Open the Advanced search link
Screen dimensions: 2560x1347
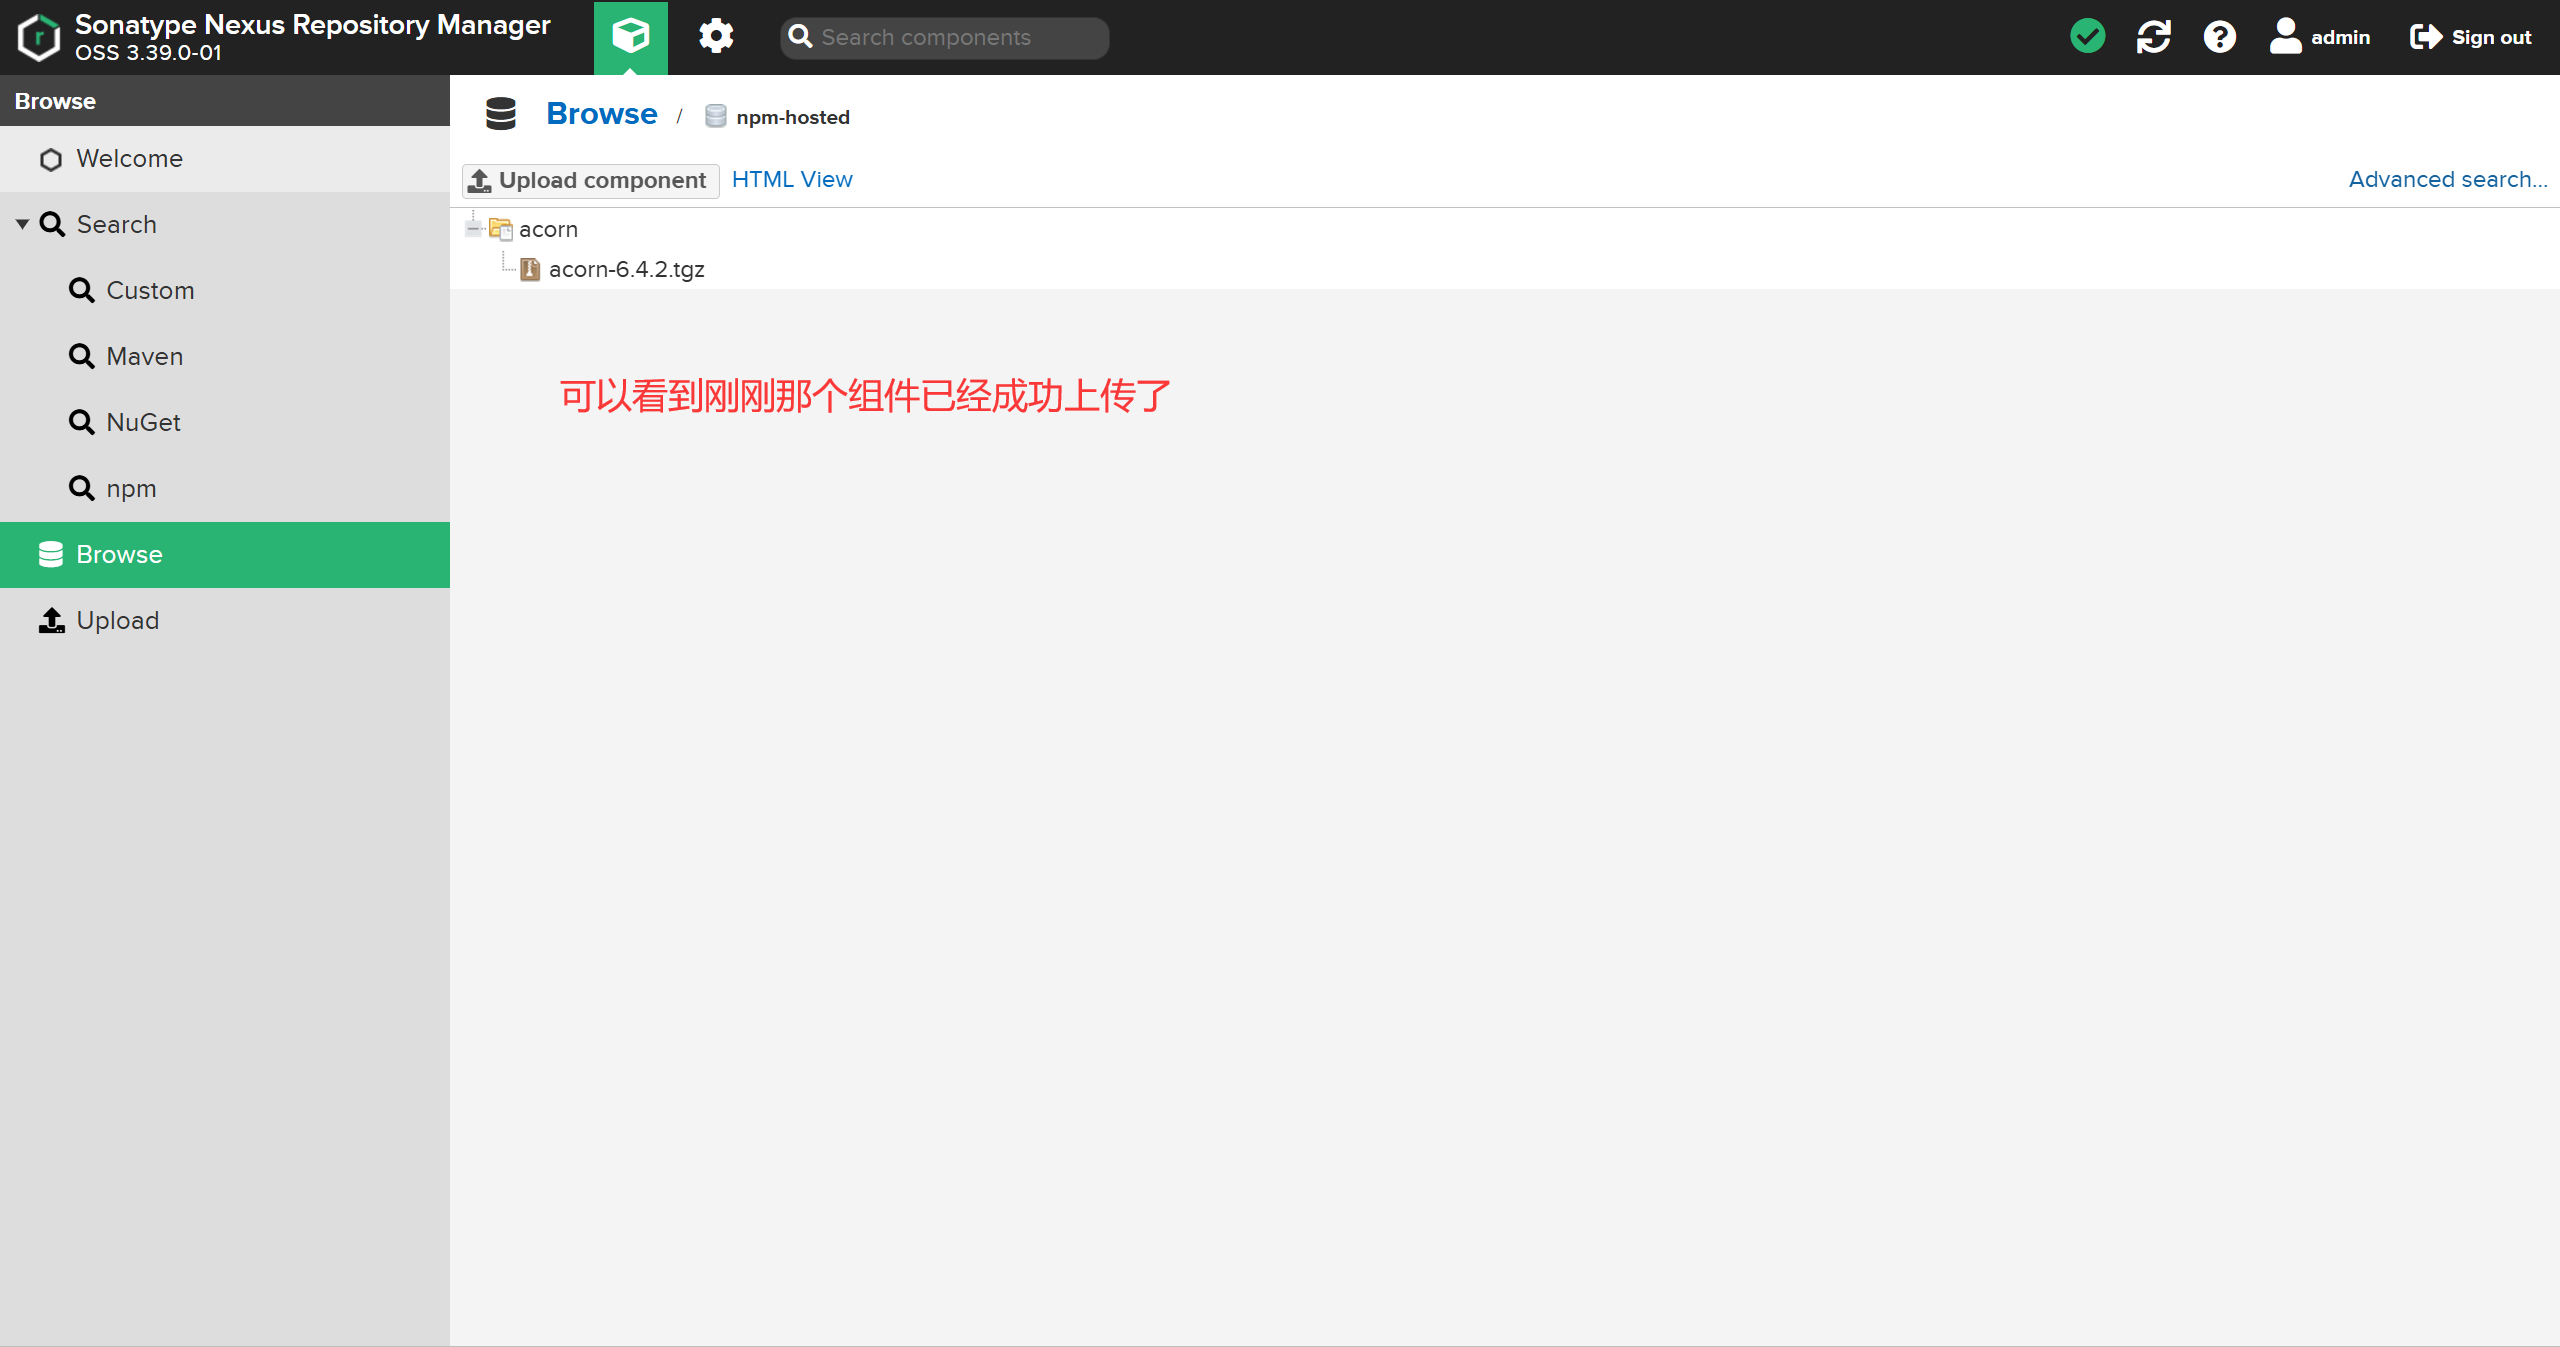pos(2447,179)
